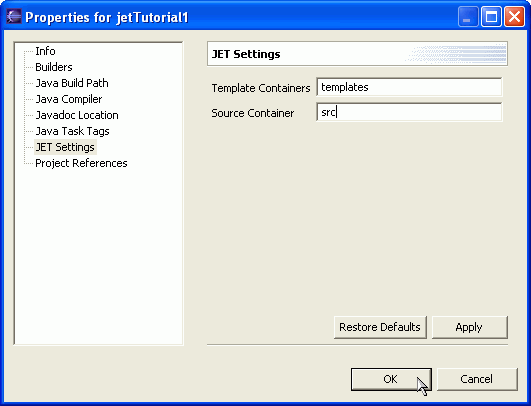Open the Builders properties page
Screen dimensions: 531x406
tap(54, 67)
